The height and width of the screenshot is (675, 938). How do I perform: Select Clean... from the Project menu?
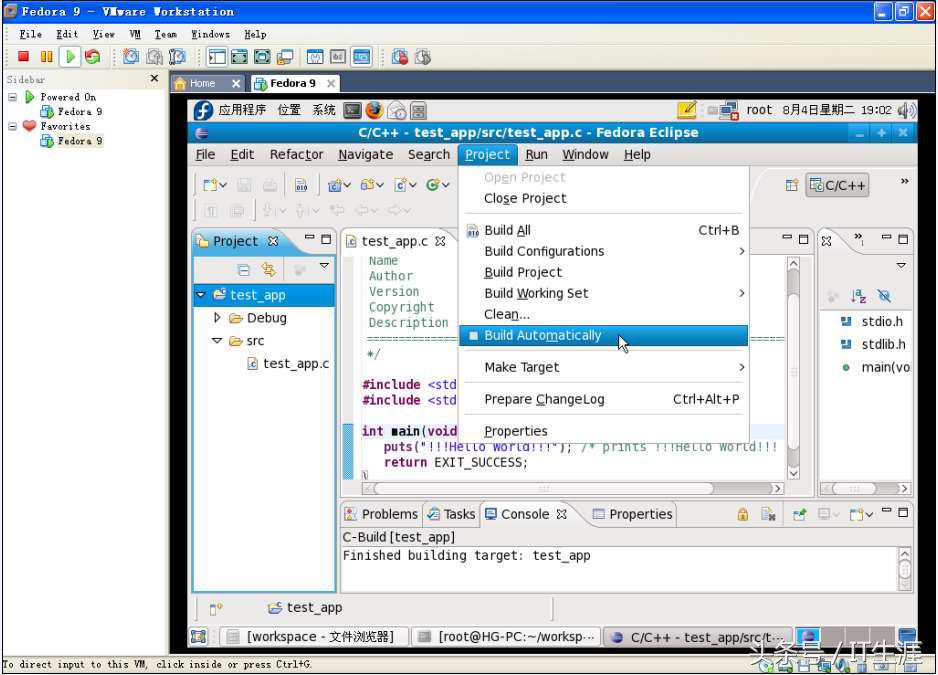tap(505, 314)
